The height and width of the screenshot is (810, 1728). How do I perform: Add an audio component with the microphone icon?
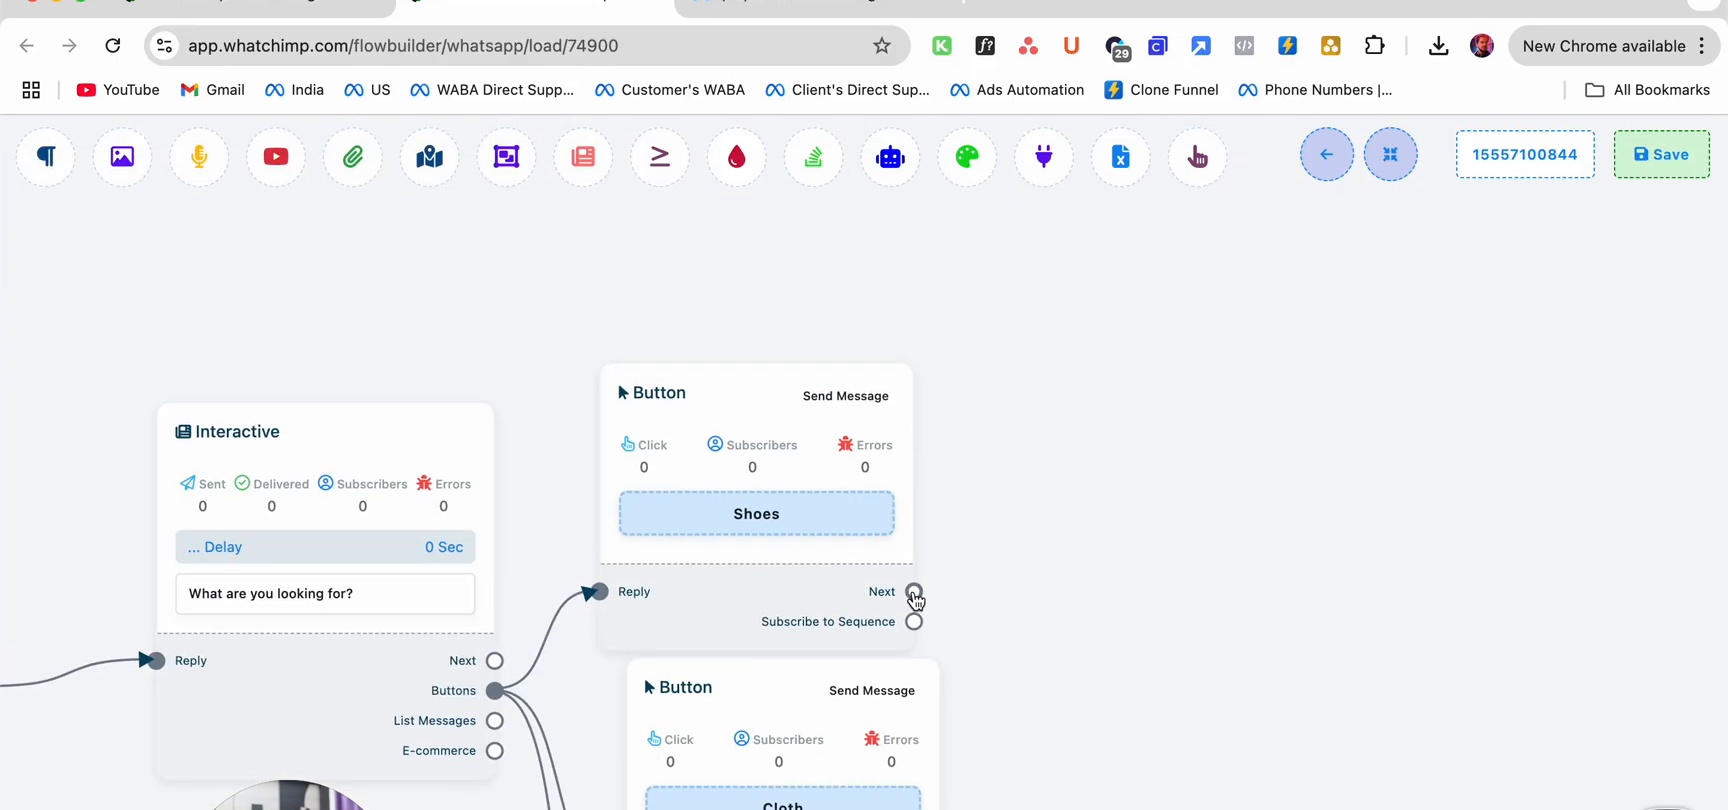coord(199,156)
